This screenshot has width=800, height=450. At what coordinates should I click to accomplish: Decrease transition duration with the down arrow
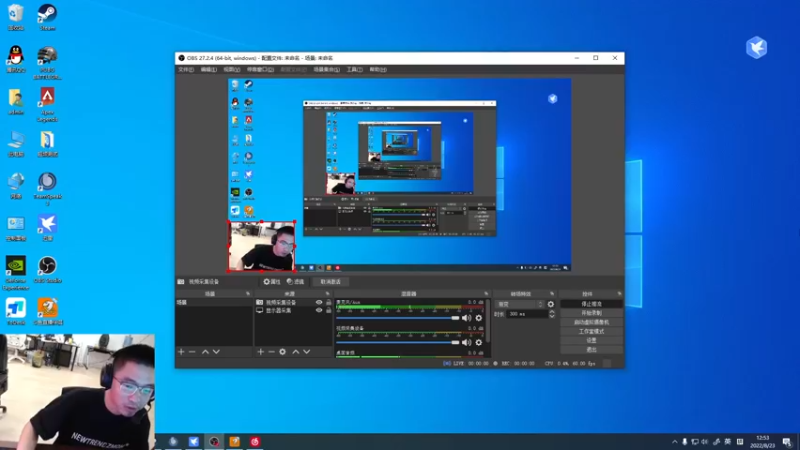pos(552,316)
